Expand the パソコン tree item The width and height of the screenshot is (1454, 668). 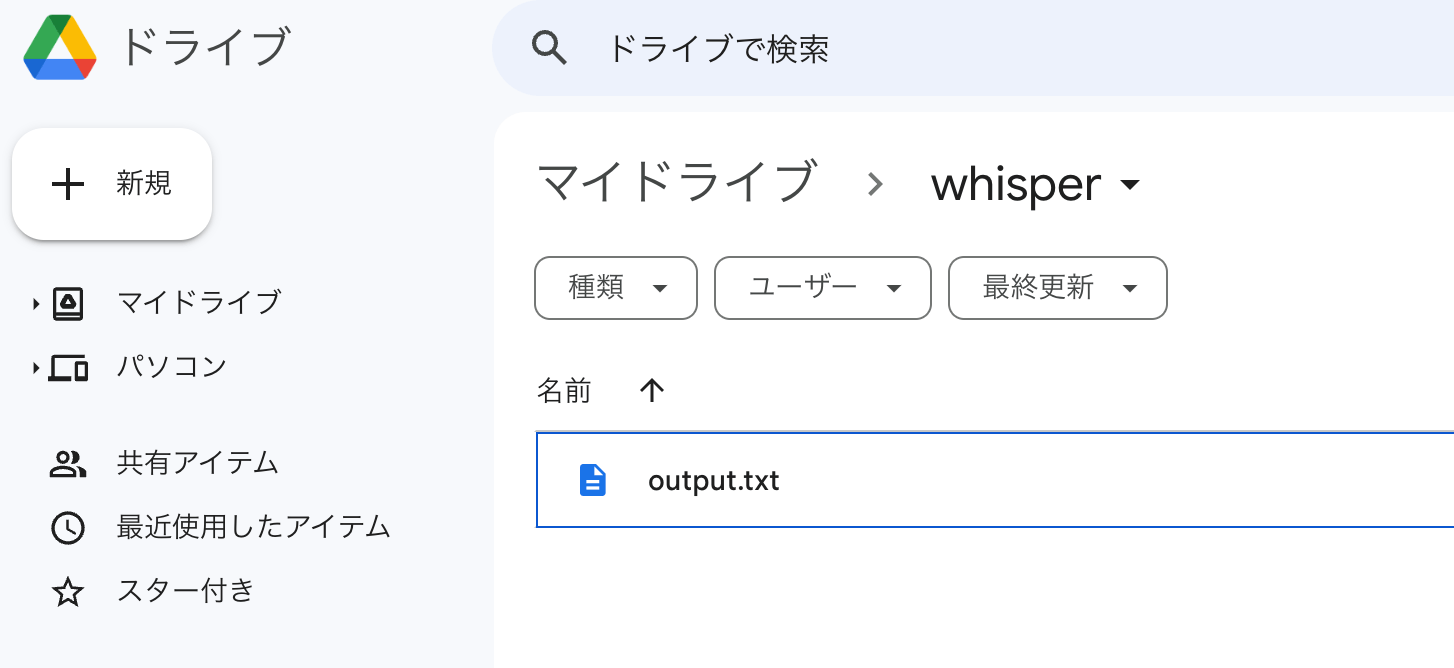pyautogui.click(x=35, y=366)
